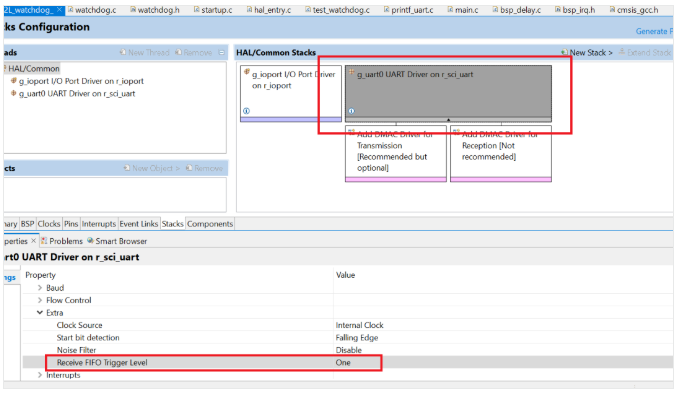Screen dimensions: 678x397
Task: Switch to Pins configuration tab
Action: tap(71, 224)
